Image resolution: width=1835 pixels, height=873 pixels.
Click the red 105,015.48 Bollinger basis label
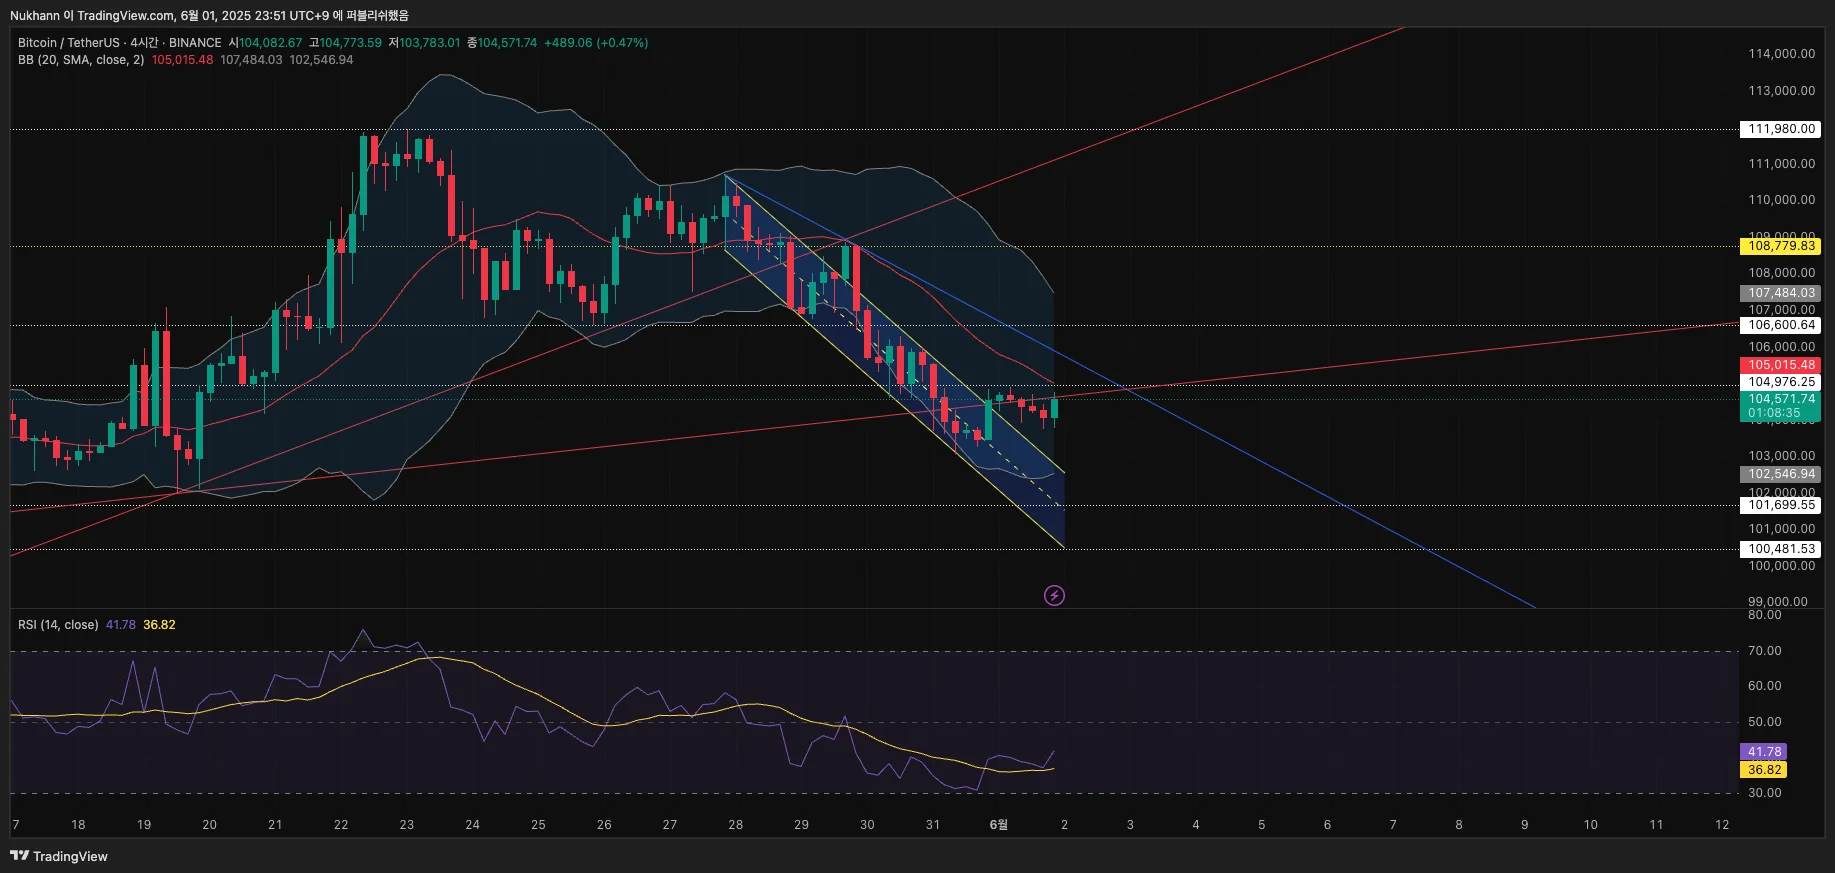click(1780, 365)
